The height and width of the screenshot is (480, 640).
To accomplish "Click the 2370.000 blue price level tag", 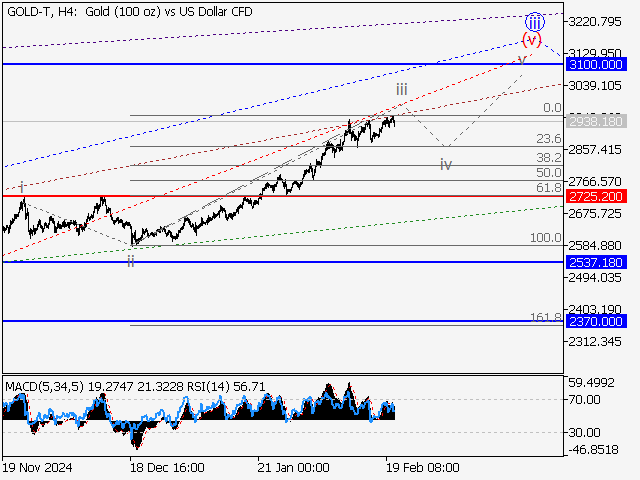I will [x=596, y=321].
